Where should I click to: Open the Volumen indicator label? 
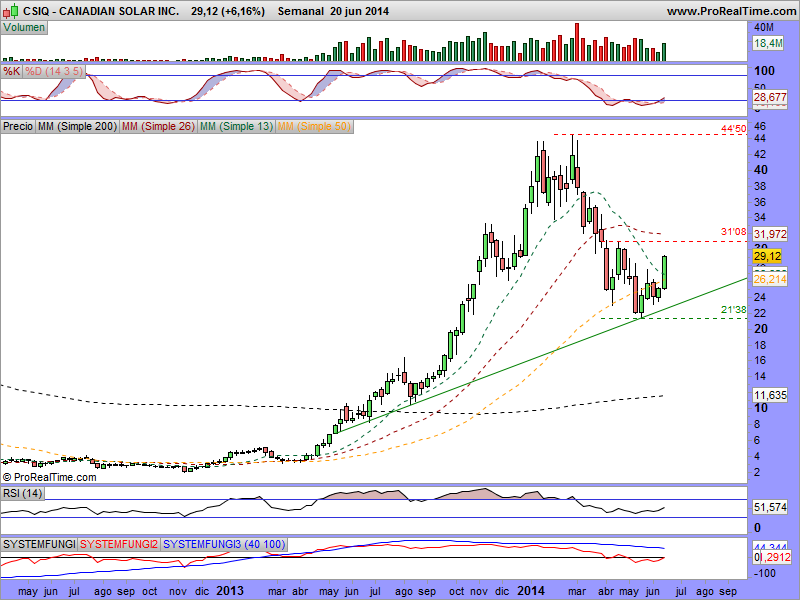[x=24, y=28]
